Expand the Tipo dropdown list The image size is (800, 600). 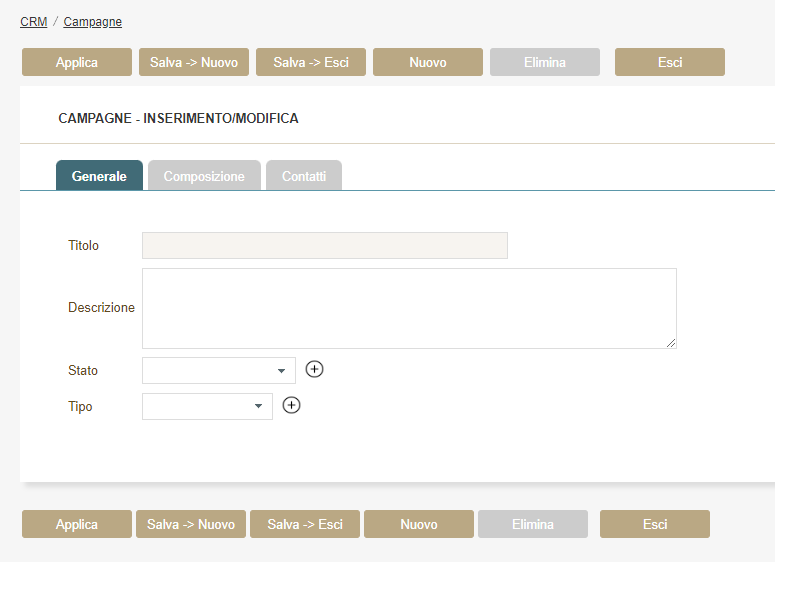(207, 407)
